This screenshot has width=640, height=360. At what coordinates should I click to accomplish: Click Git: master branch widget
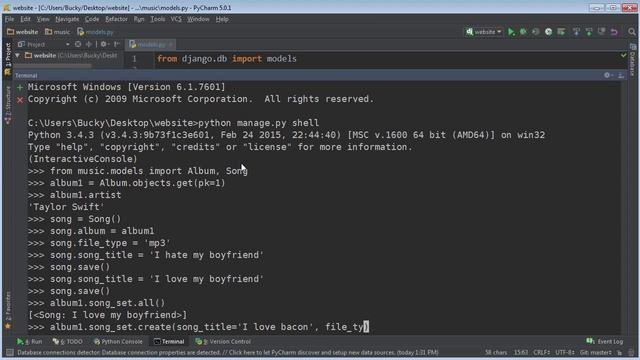pyautogui.click(x=596, y=352)
